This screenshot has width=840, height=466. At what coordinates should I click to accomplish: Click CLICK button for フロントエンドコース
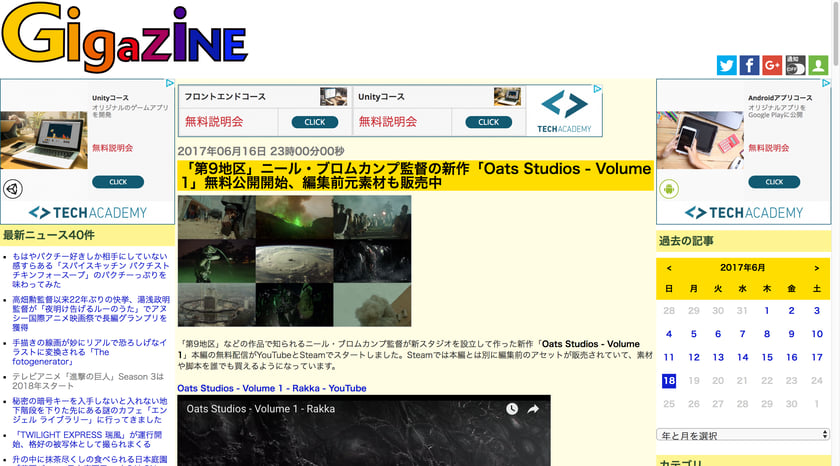[x=314, y=122]
